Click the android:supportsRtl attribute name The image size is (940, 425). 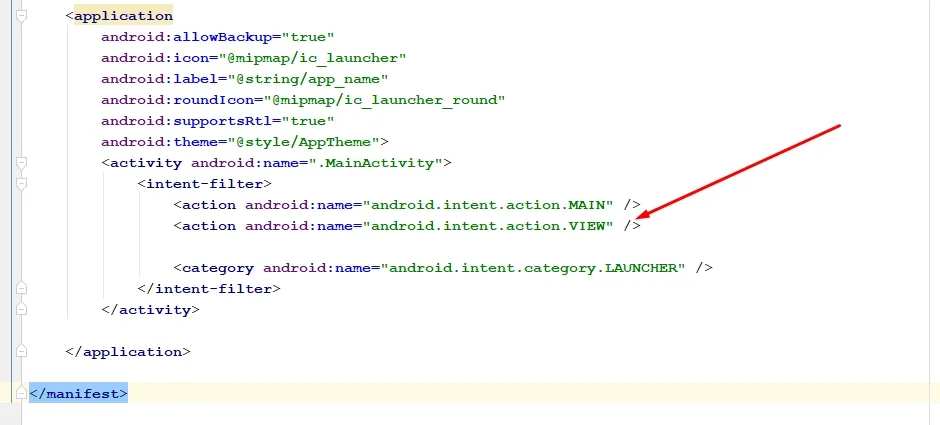186,121
